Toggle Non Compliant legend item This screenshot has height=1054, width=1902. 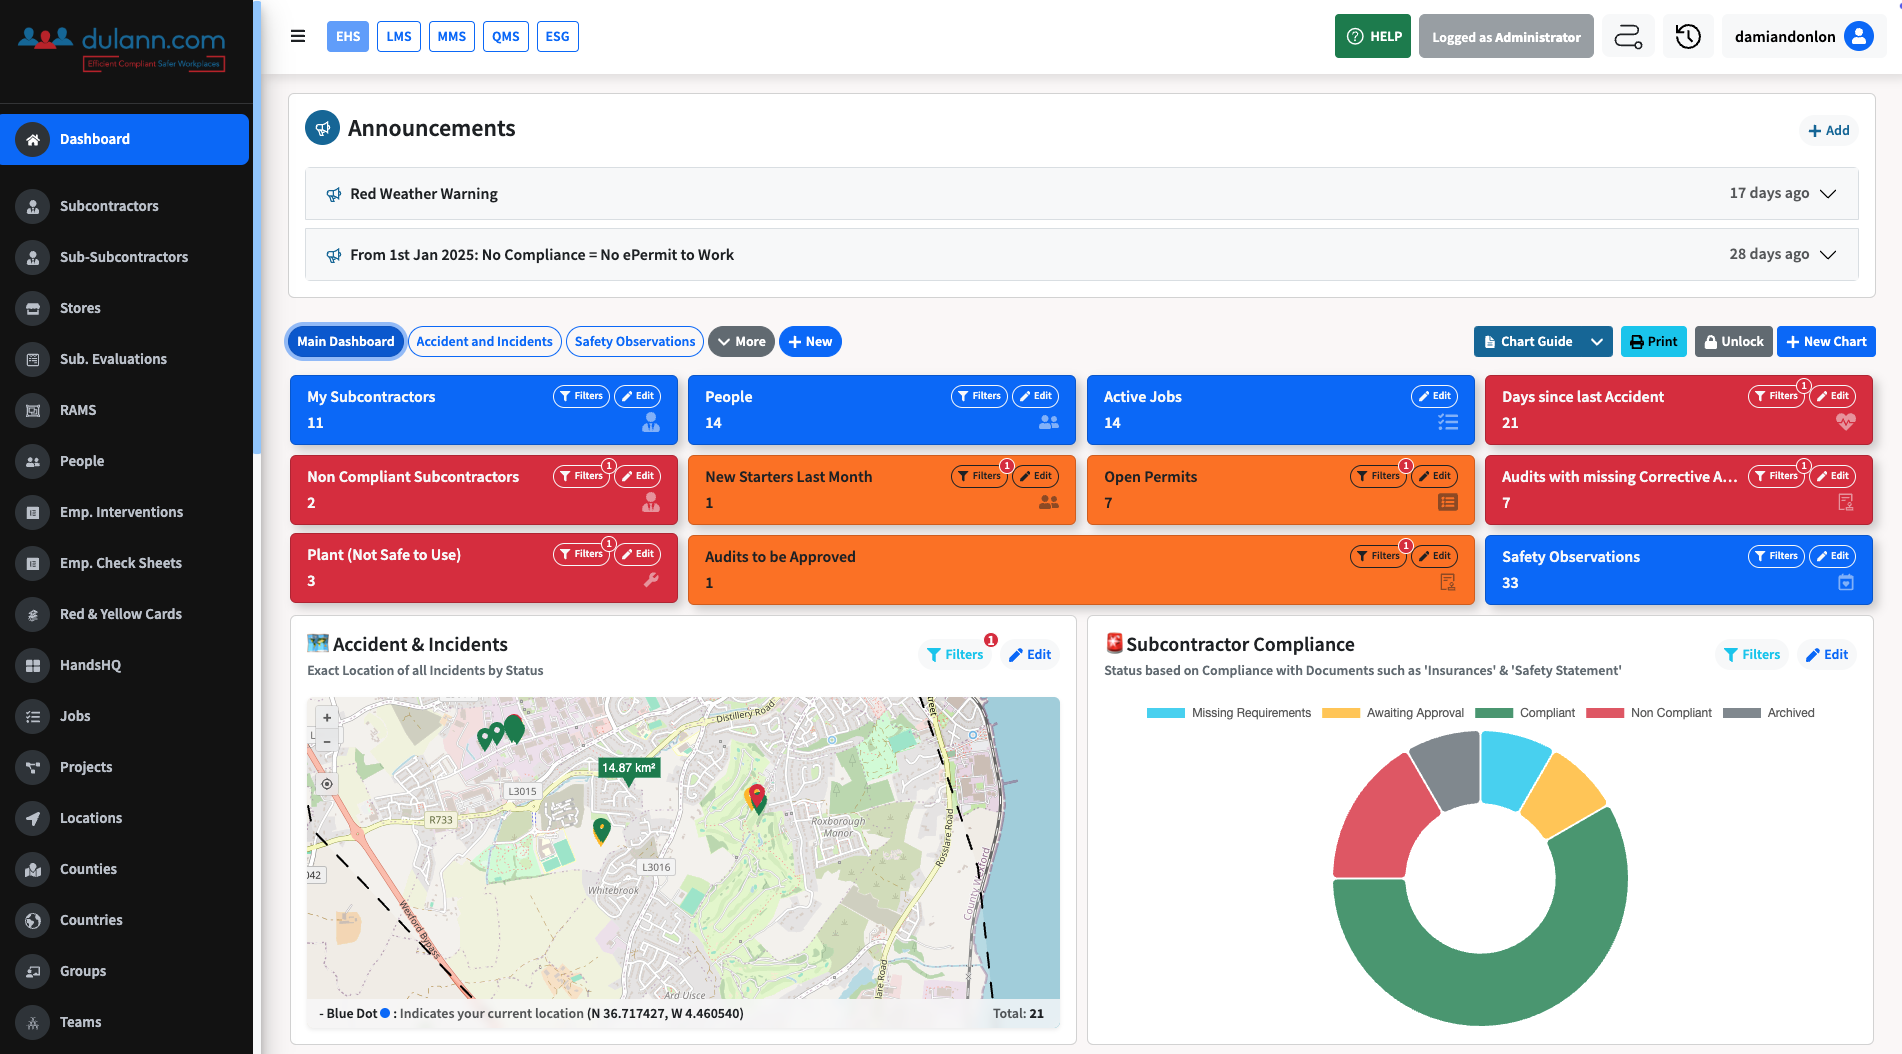pyautogui.click(x=1648, y=713)
